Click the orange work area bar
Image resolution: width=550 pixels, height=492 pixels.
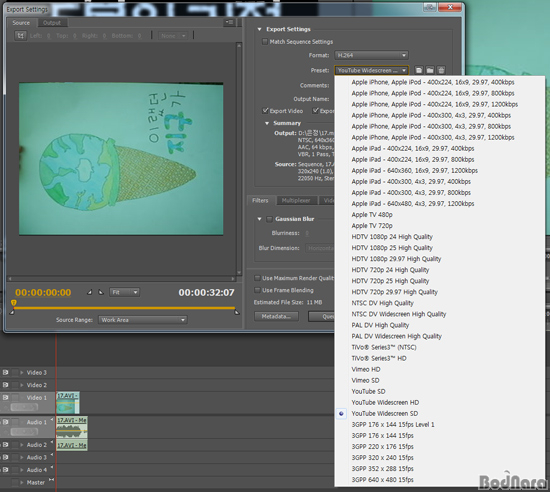coord(124,308)
